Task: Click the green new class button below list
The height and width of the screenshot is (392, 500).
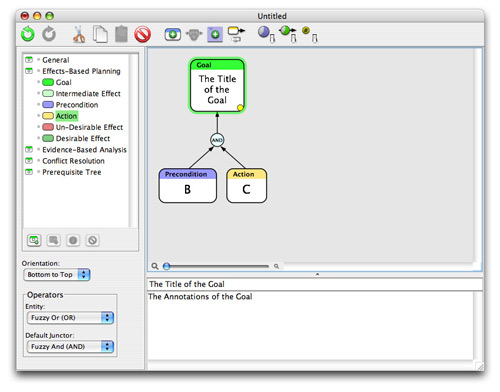Action: (34, 240)
